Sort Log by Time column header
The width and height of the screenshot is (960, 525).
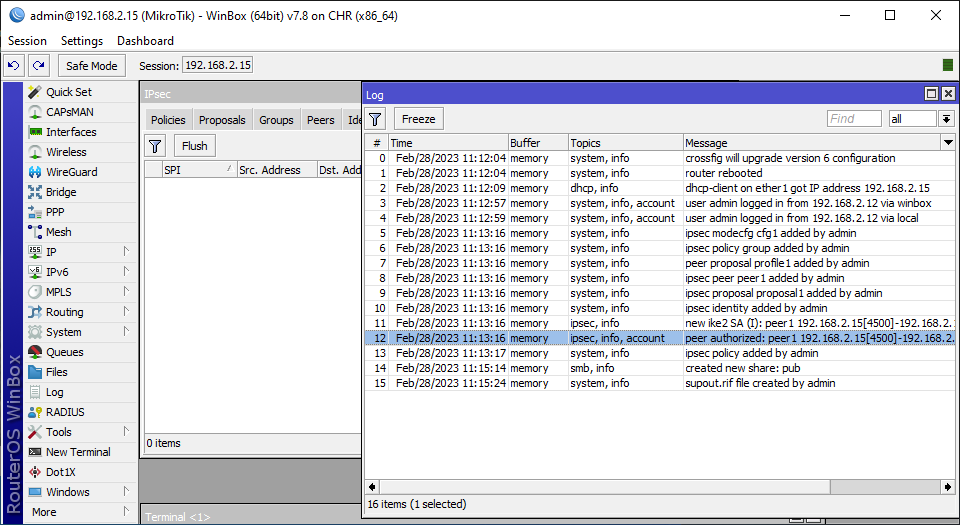point(448,143)
